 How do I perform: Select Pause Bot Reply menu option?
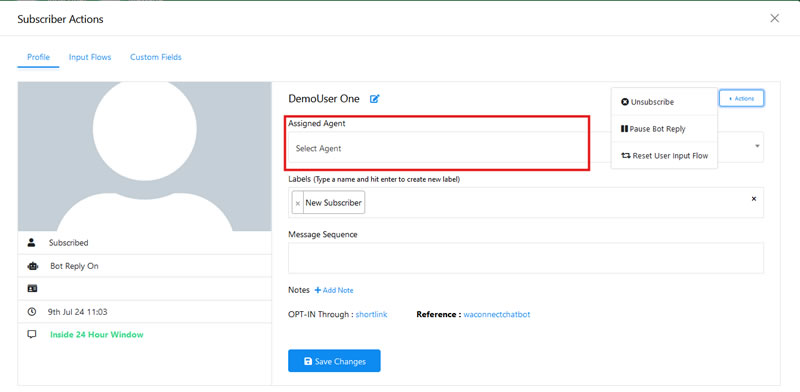tap(664, 129)
